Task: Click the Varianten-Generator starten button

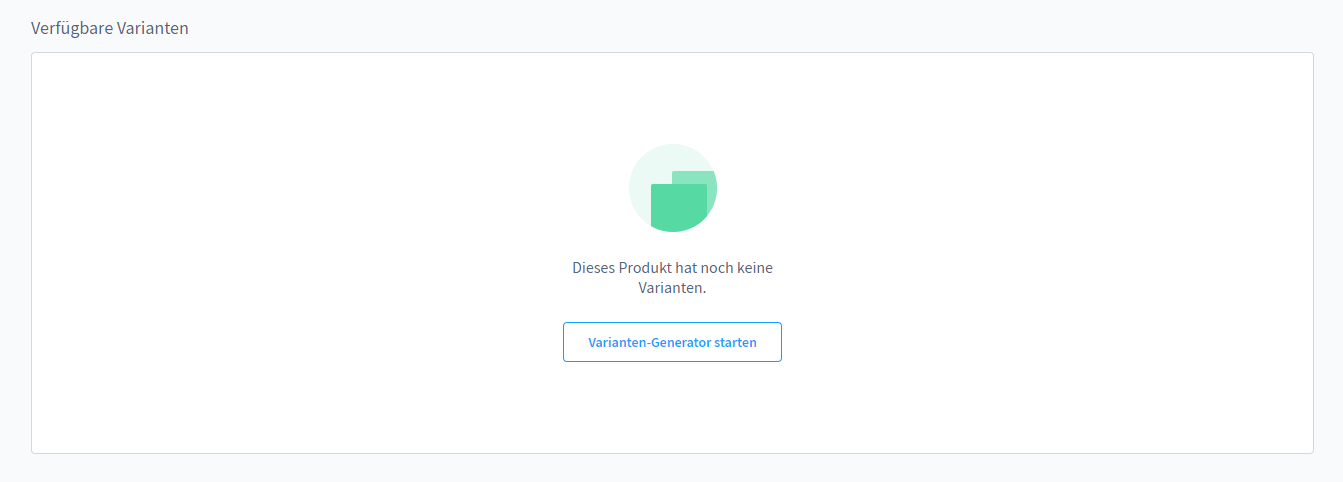Action: [x=672, y=342]
